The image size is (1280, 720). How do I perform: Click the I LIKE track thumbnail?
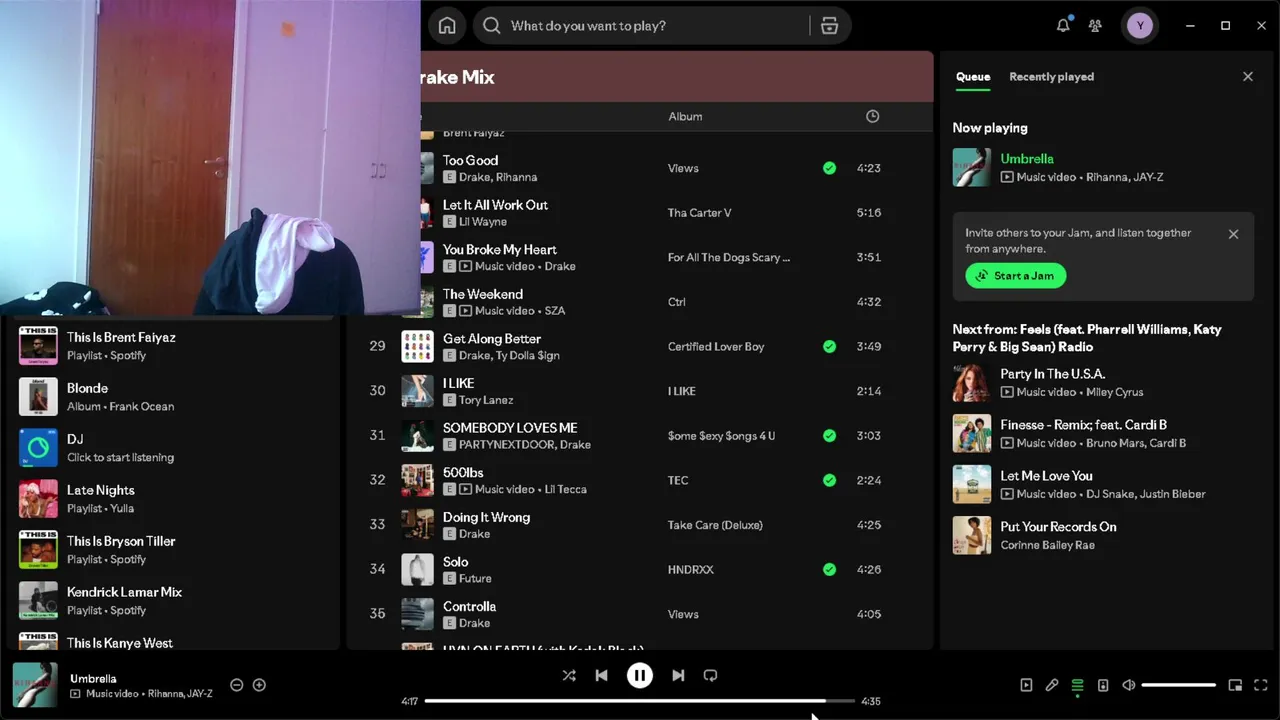click(417, 391)
